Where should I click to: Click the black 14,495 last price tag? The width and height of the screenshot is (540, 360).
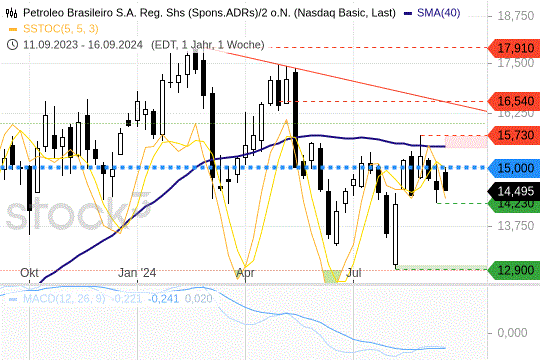point(513,191)
